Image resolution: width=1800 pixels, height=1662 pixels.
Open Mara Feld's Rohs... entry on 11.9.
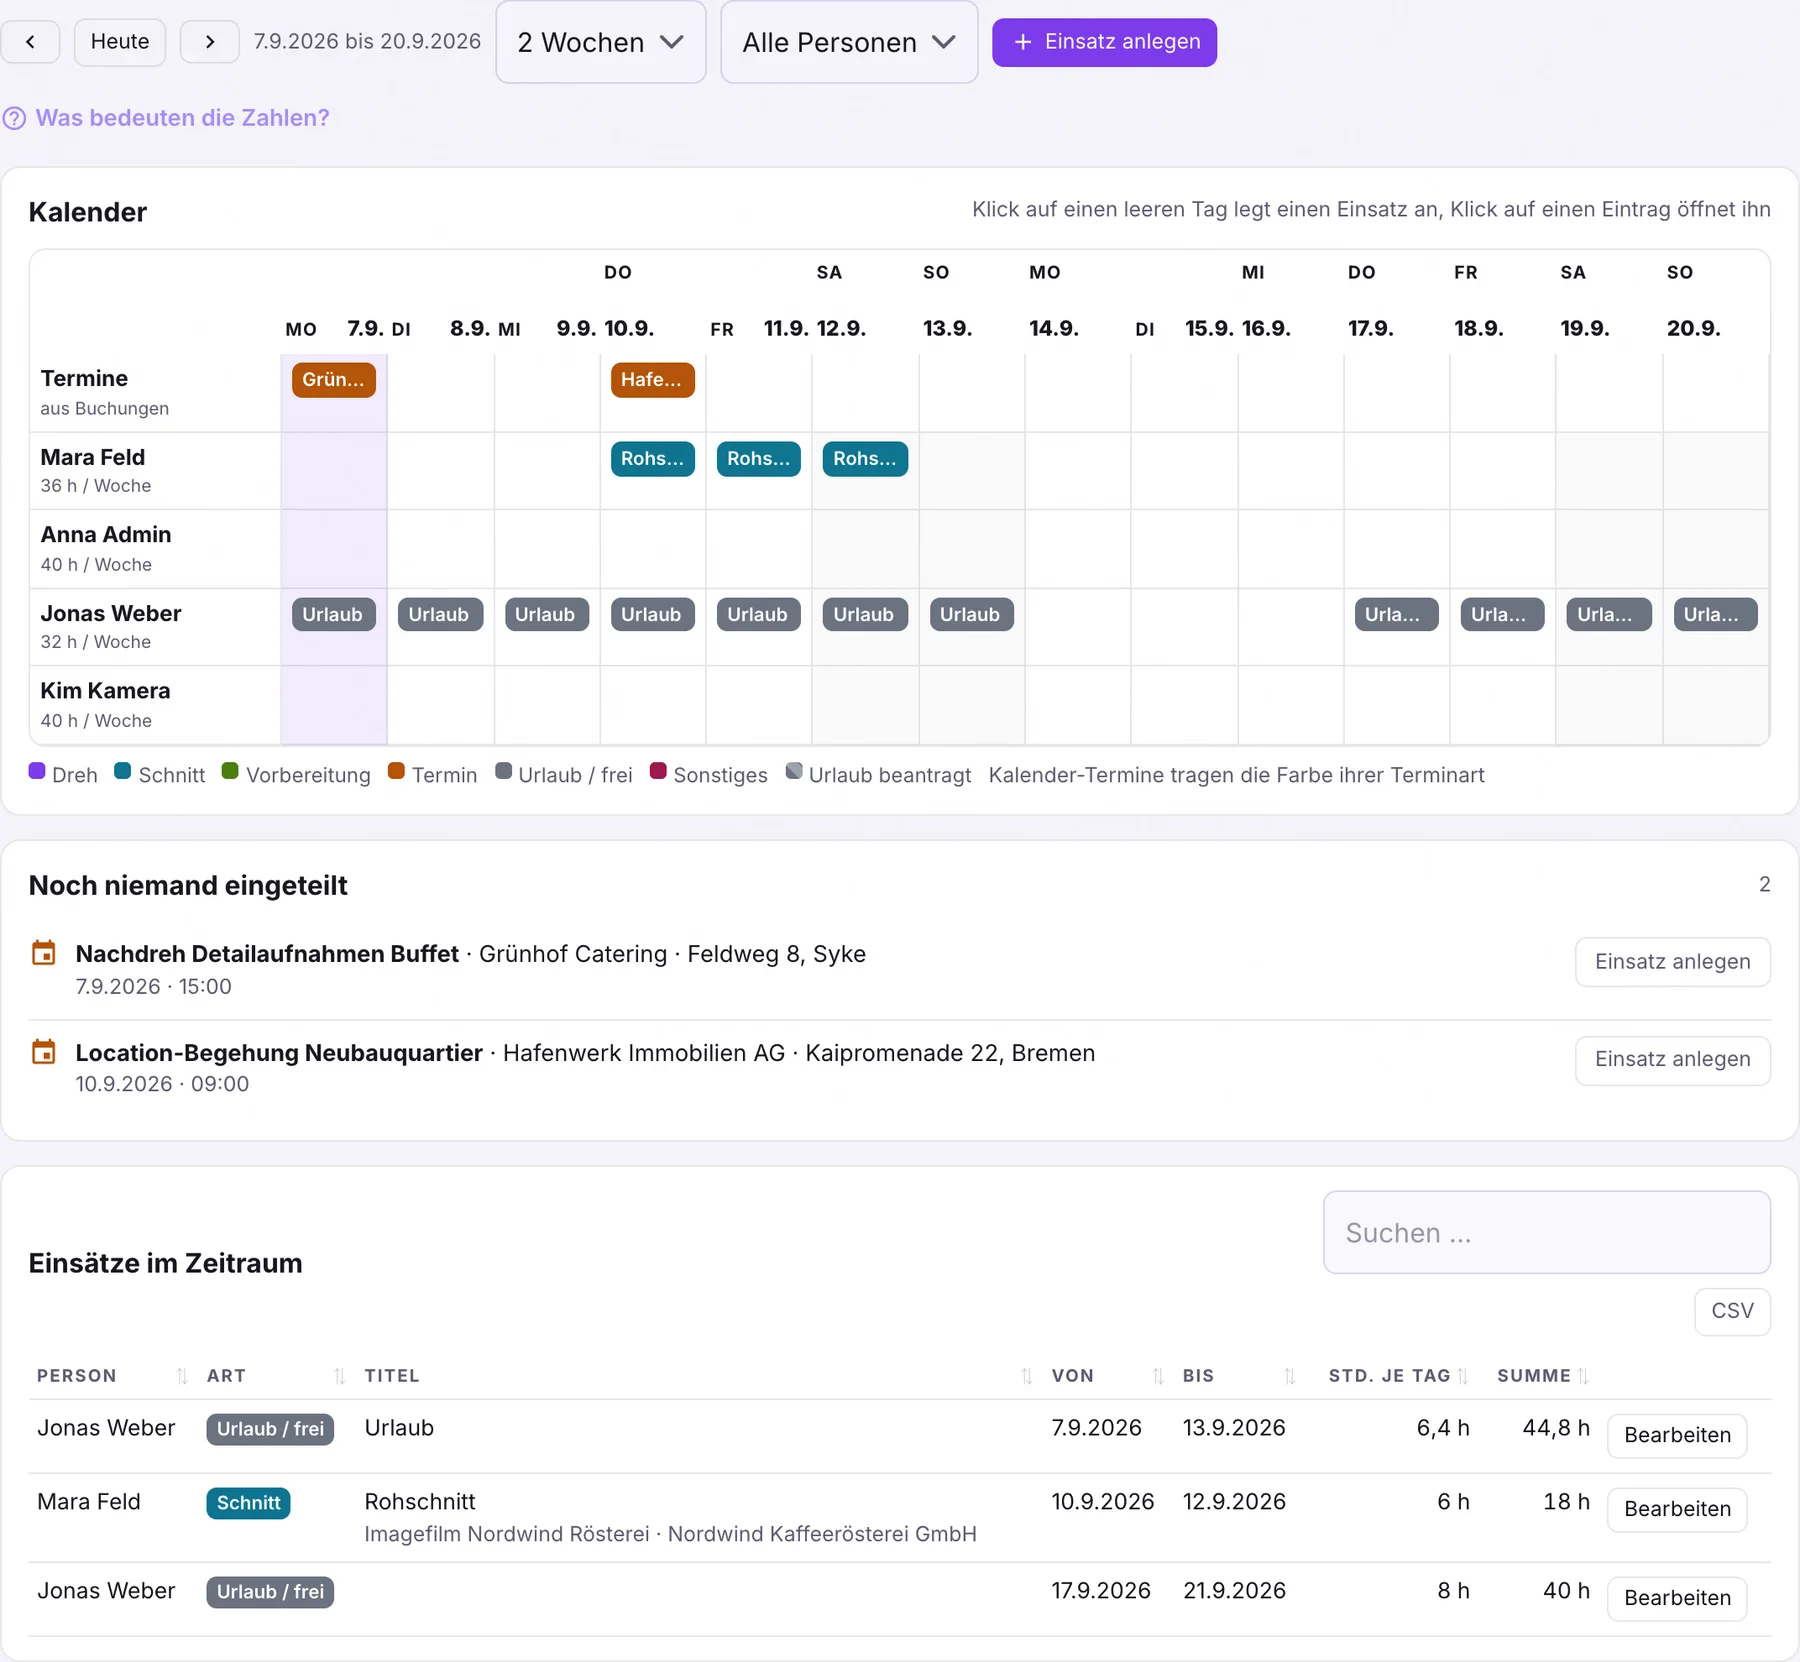pos(758,459)
